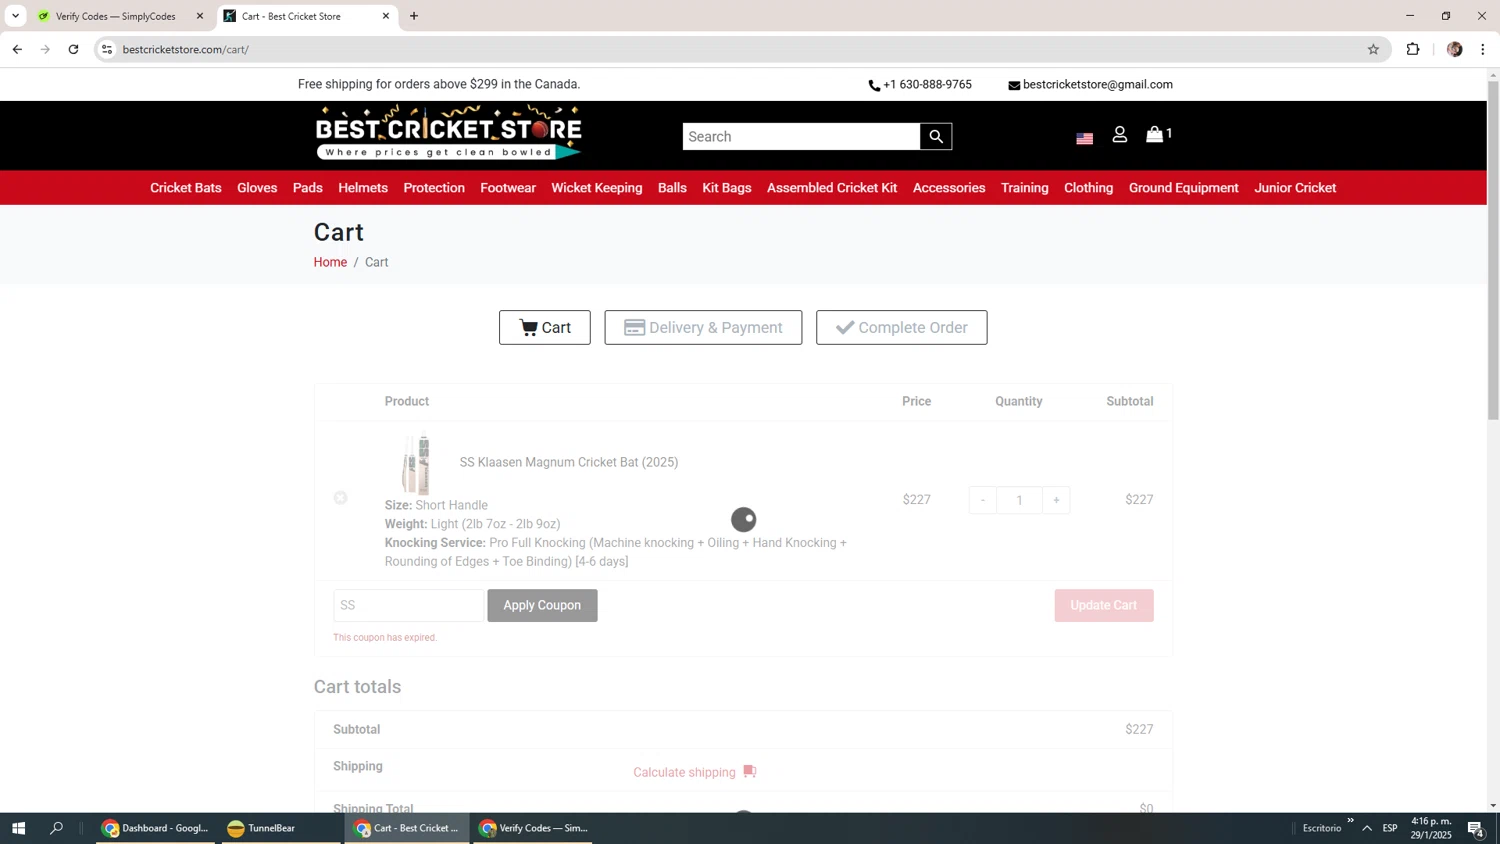
Task: Click the Cart step button
Action: pyautogui.click(x=545, y=328)
